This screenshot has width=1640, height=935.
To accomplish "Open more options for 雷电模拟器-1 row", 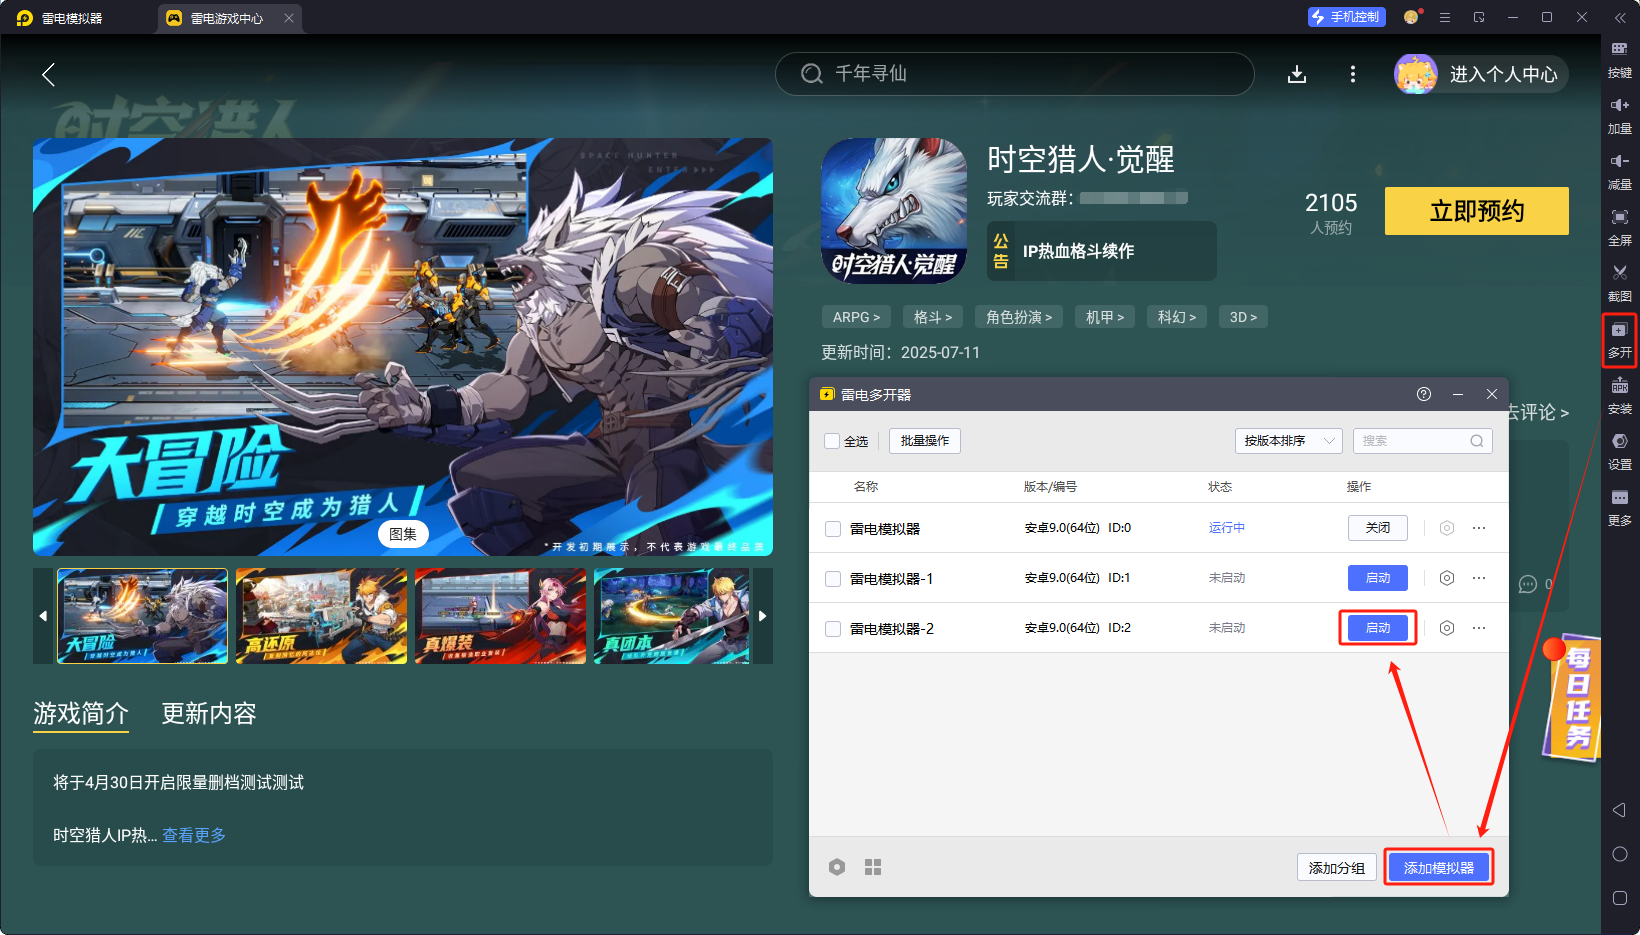I will pos(1479,578).
